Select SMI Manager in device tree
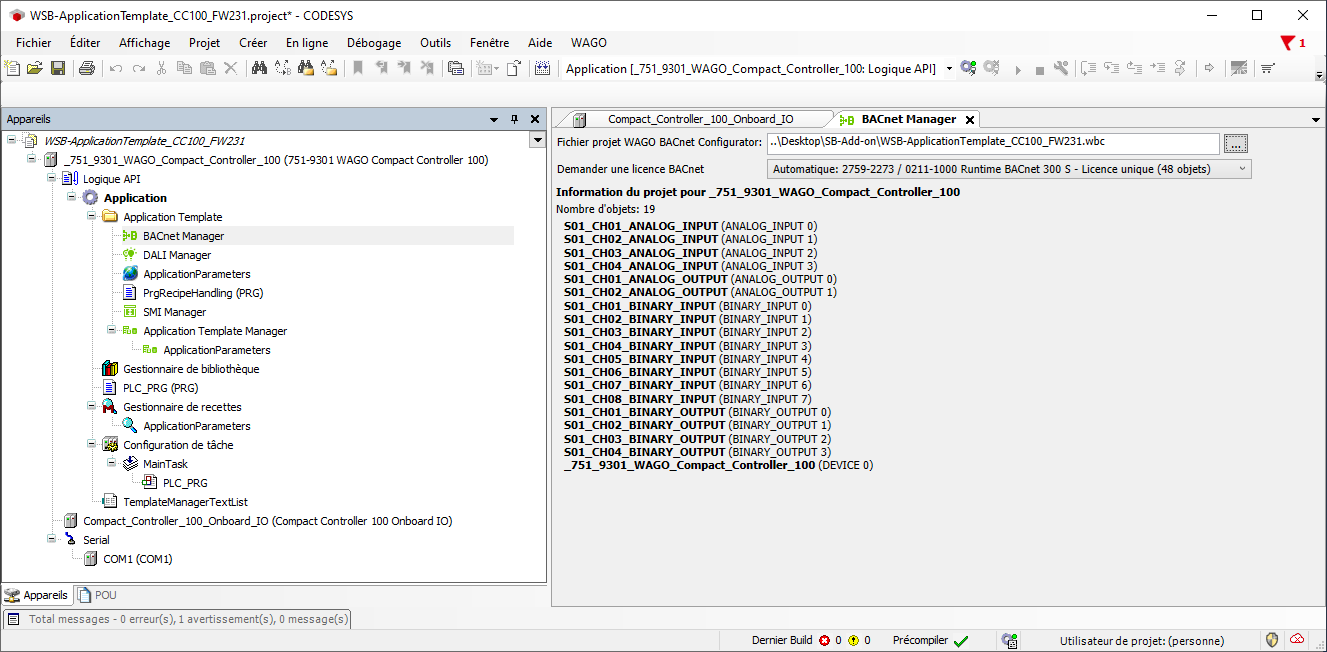The image size is (1327, 652). (174, 312)
